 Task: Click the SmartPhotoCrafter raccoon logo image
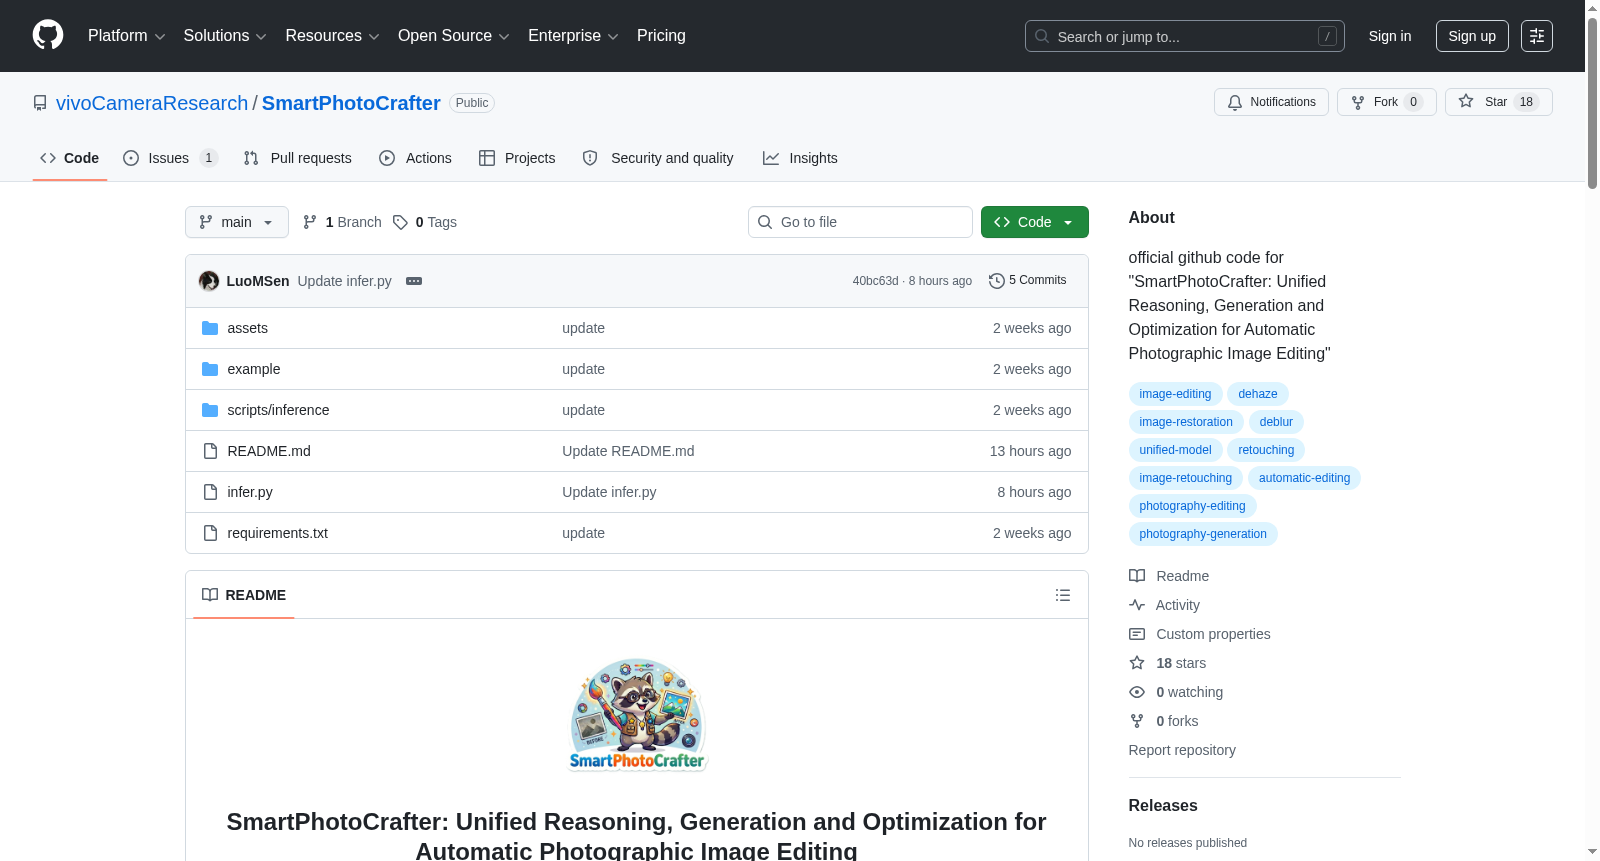point(637,714)
